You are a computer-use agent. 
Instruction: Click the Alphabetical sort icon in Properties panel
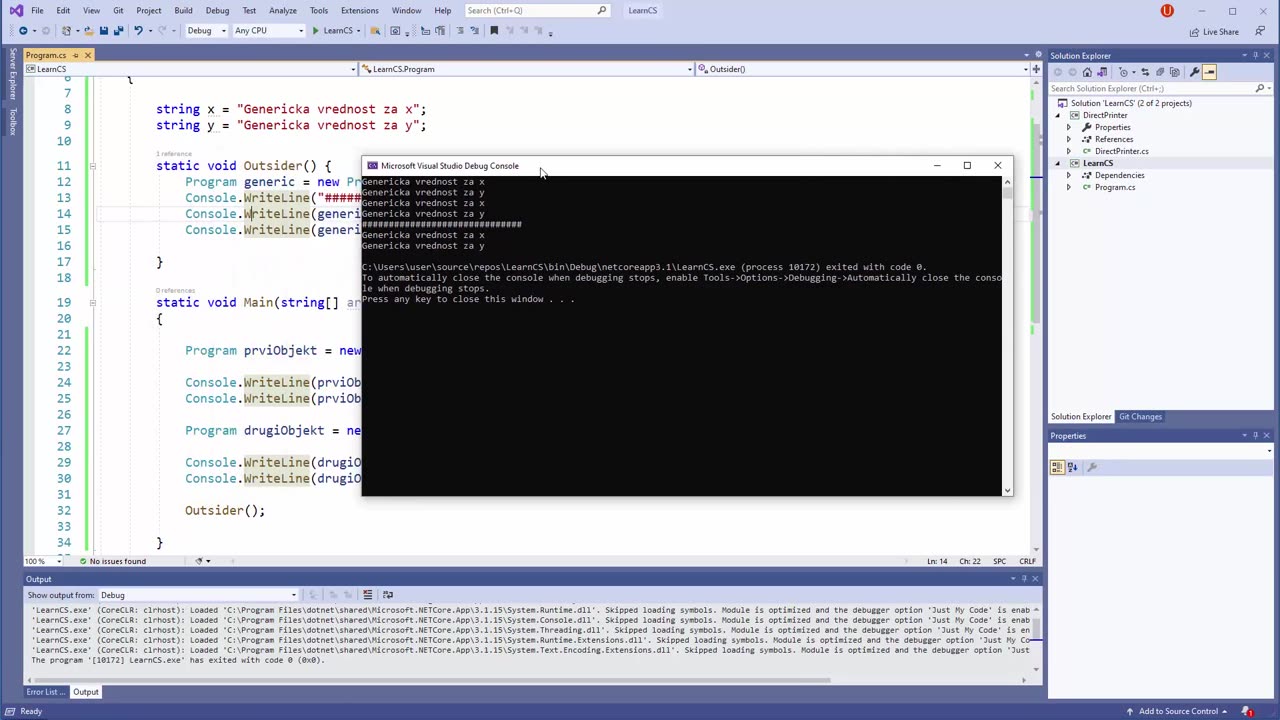[1071, 467]
